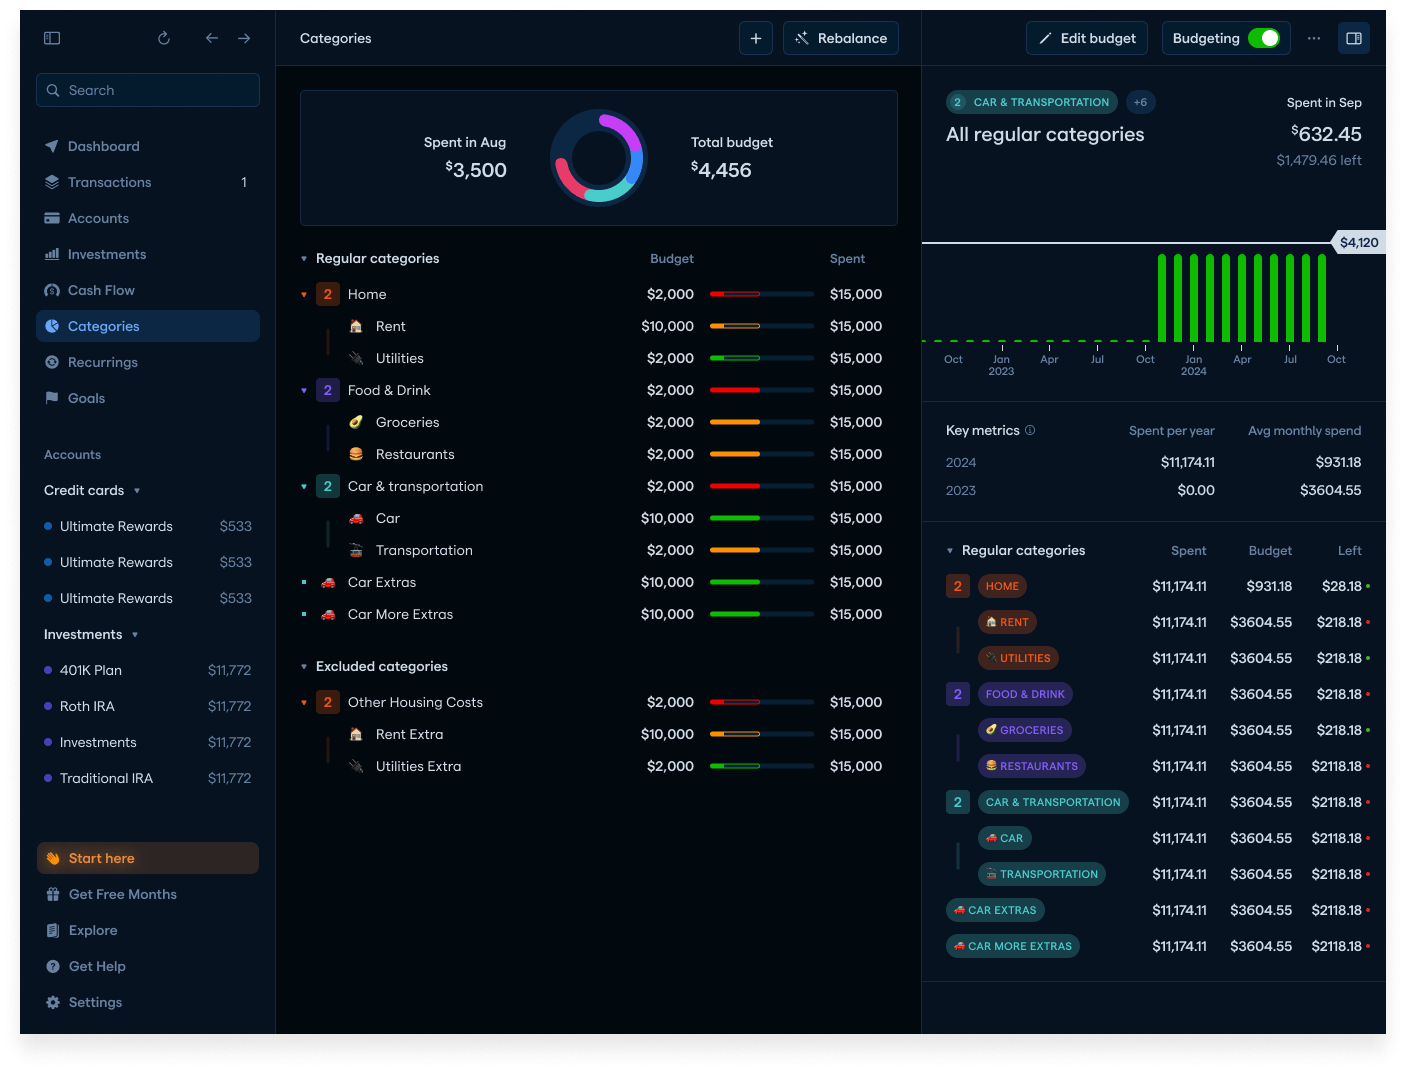Screen dimensions: 1406x1074
Task: Click the +6 categories badge
Action: [x=1140, y=102]
